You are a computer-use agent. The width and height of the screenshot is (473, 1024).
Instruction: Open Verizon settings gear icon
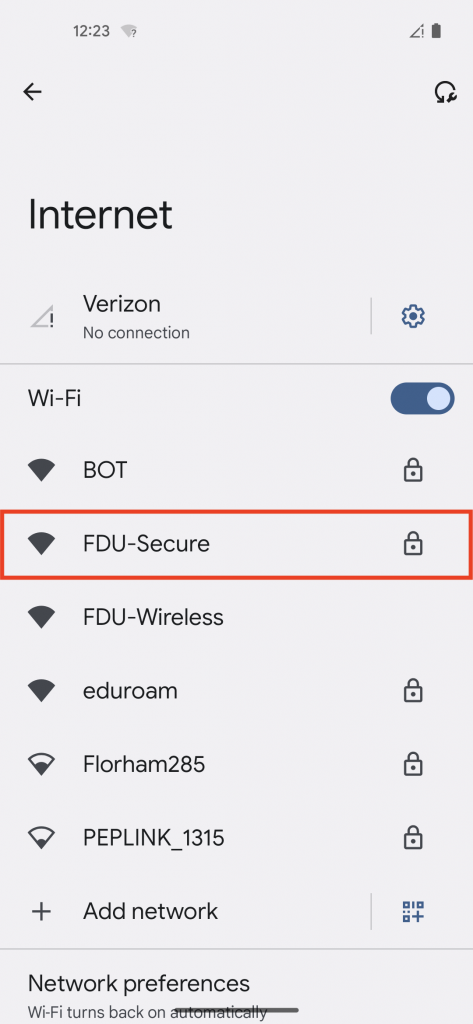(x=413, y=317)
